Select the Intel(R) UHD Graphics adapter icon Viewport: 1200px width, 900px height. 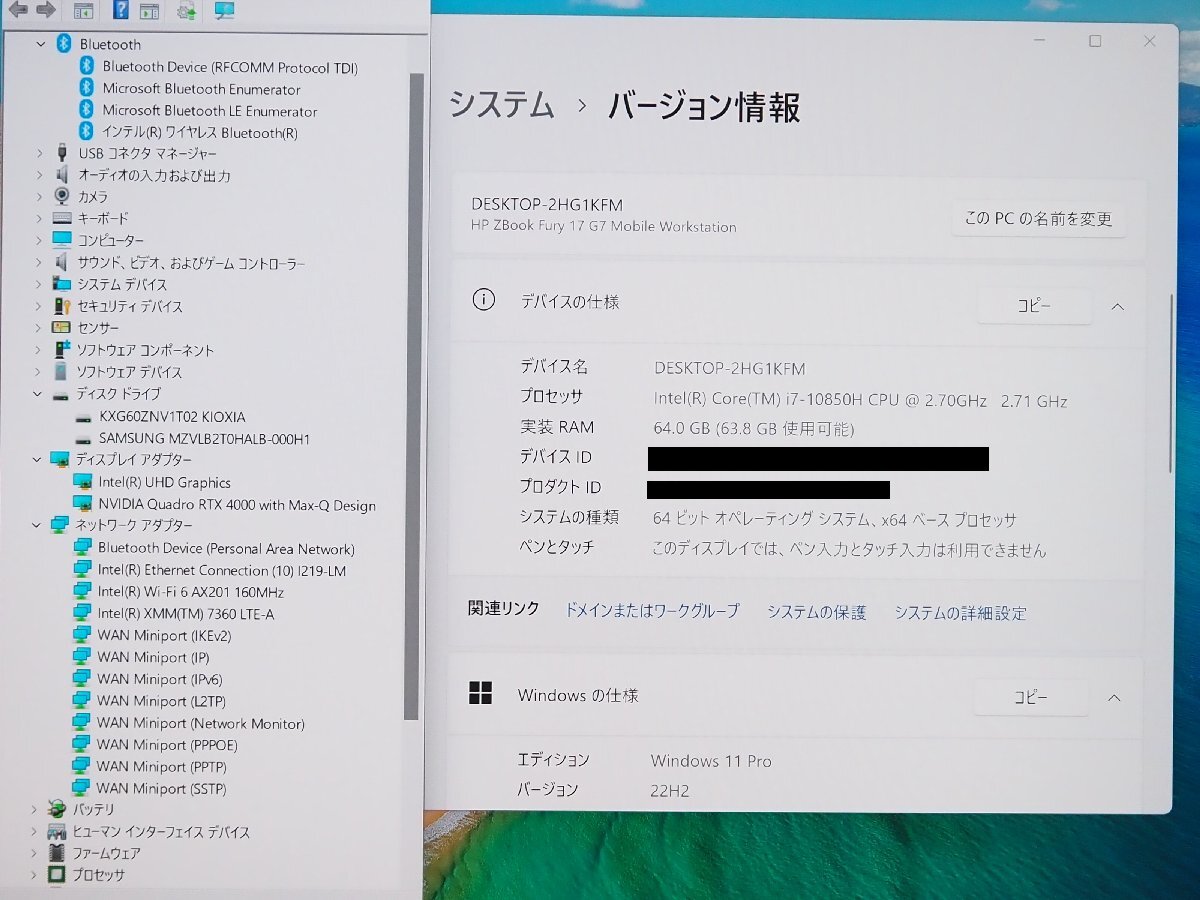pos(83,483)
